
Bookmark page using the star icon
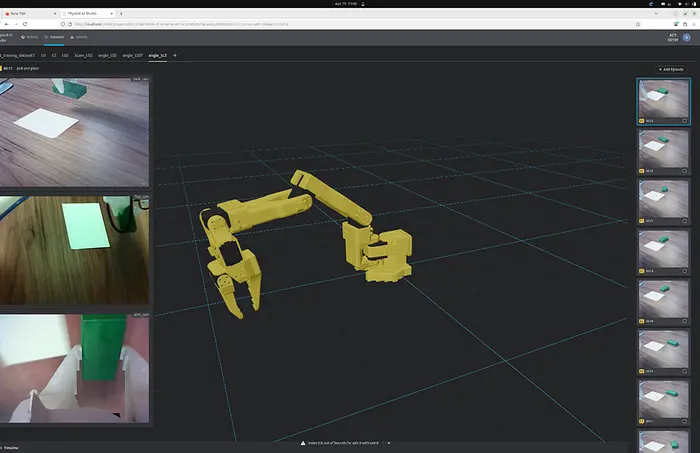click(638, 24)
